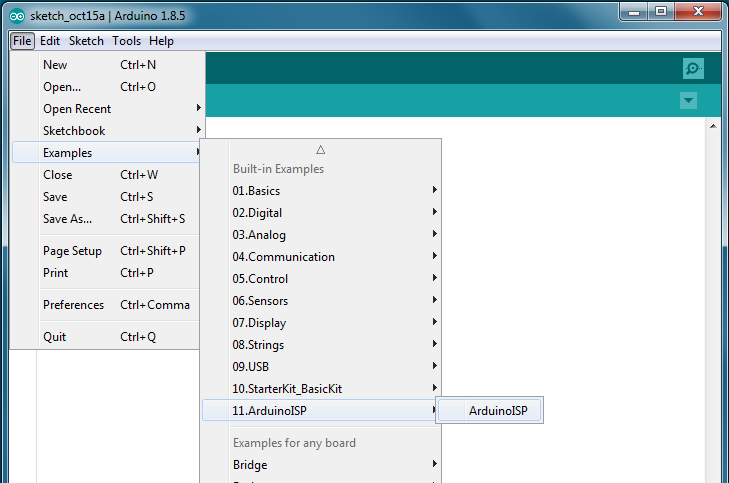Open the Serial Monitor magnifier icon

(693, 68)
